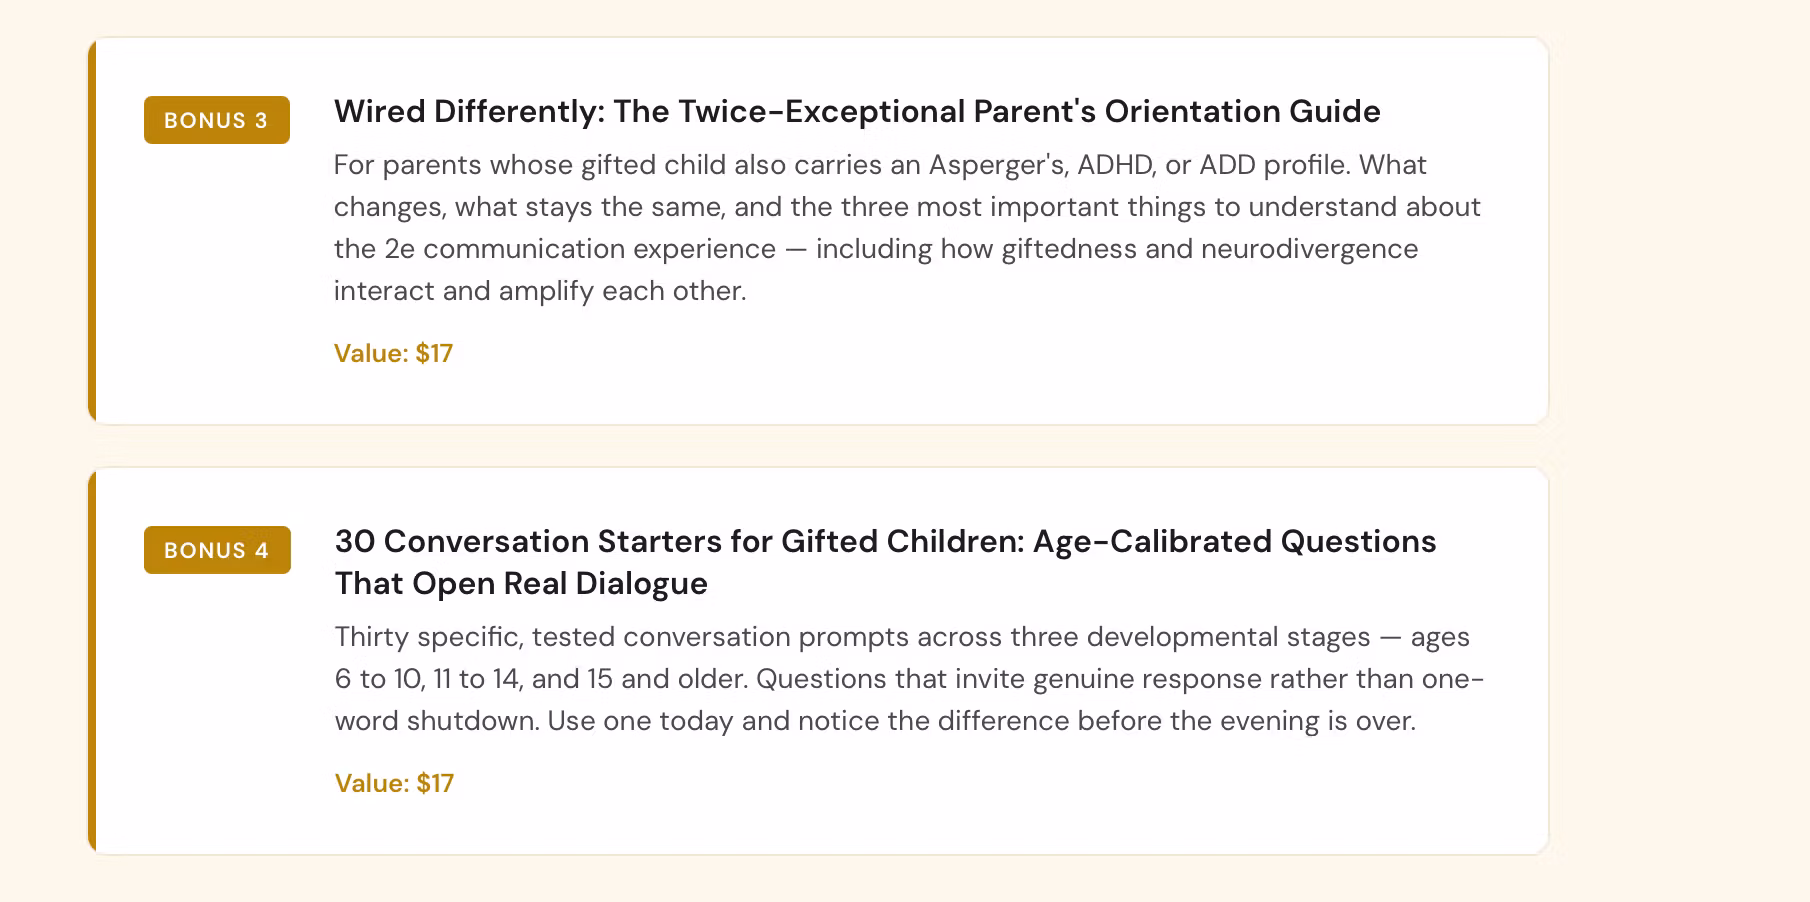Click the BONUS 3 badge
Screen dimensions: 1810x902
(x=216, y=120)
